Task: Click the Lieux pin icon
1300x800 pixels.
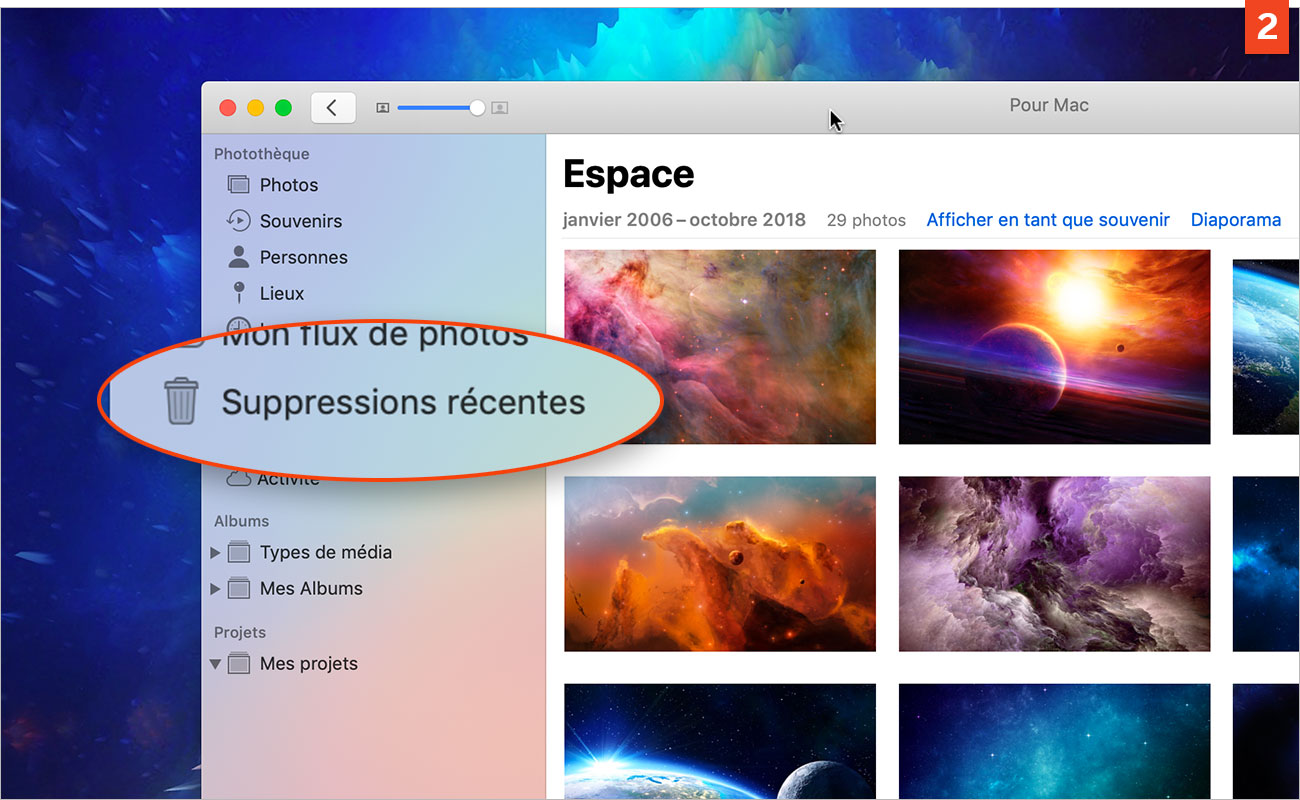Action: point(238,293)
